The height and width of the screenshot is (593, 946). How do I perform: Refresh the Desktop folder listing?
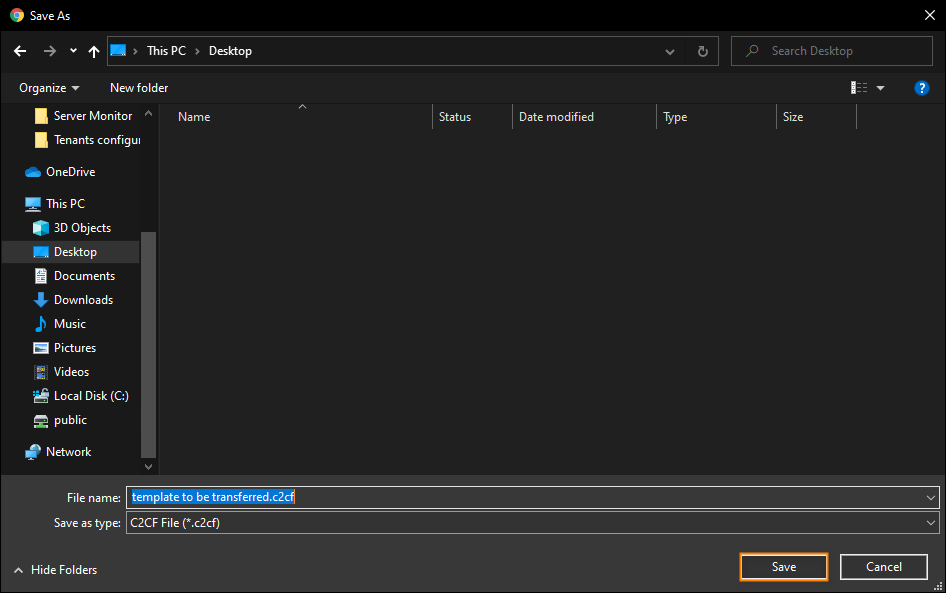[702, 51]
